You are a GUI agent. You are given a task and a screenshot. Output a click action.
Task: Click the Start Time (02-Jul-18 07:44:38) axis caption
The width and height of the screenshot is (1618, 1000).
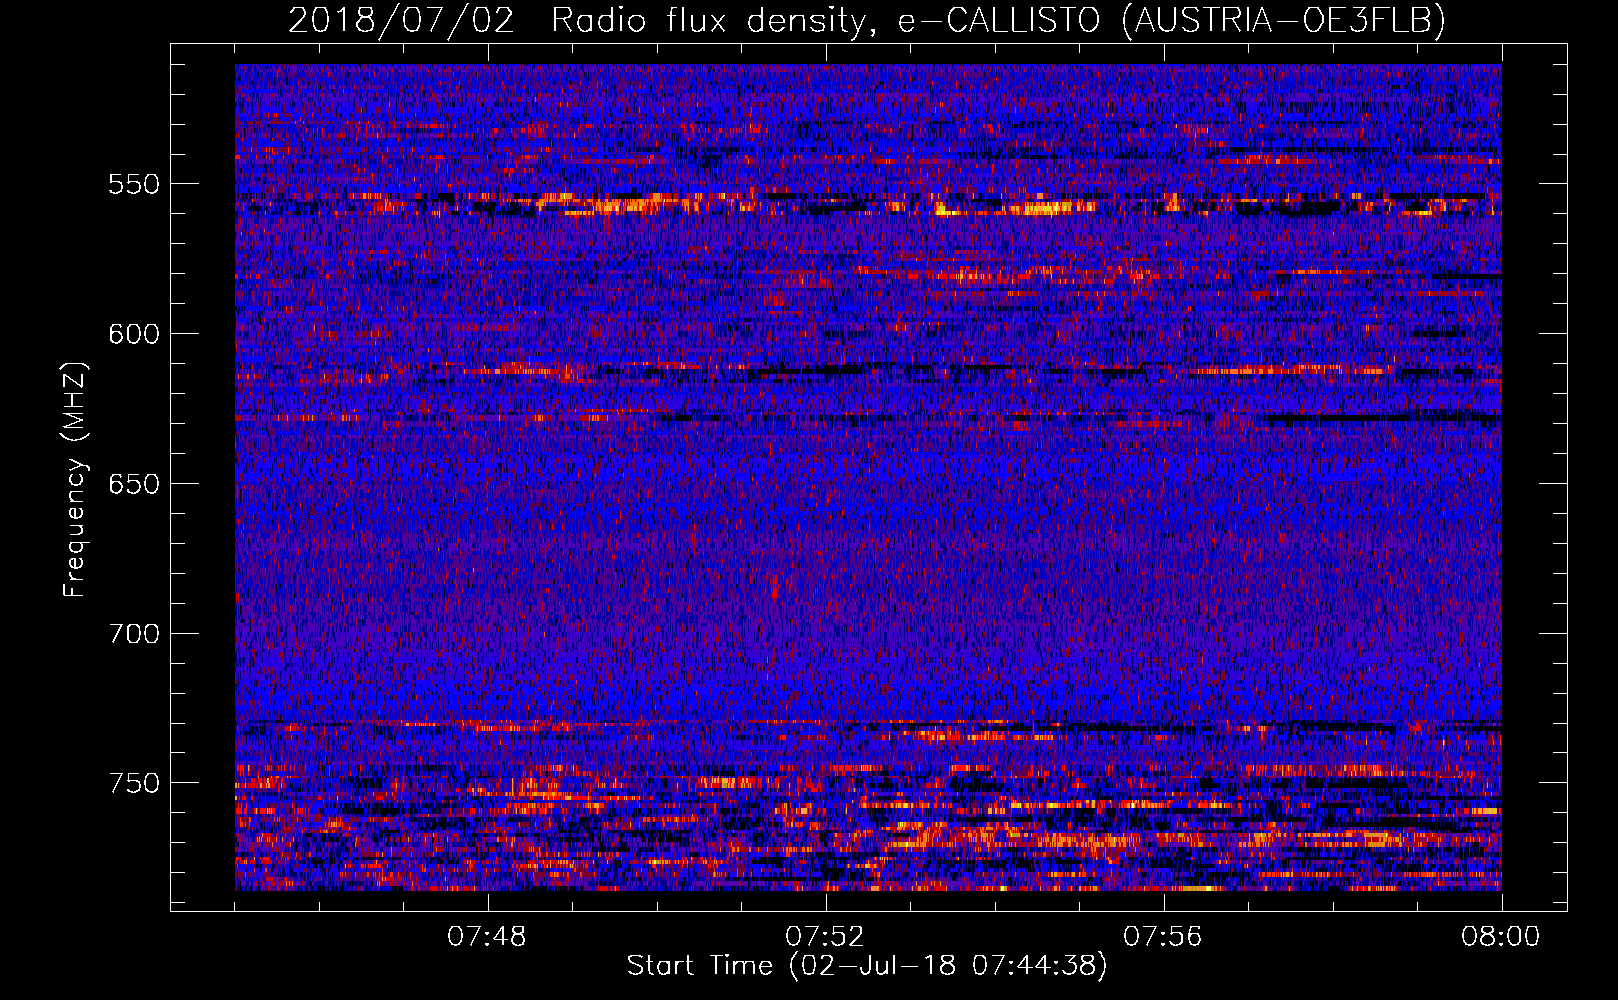pos(867,966)
